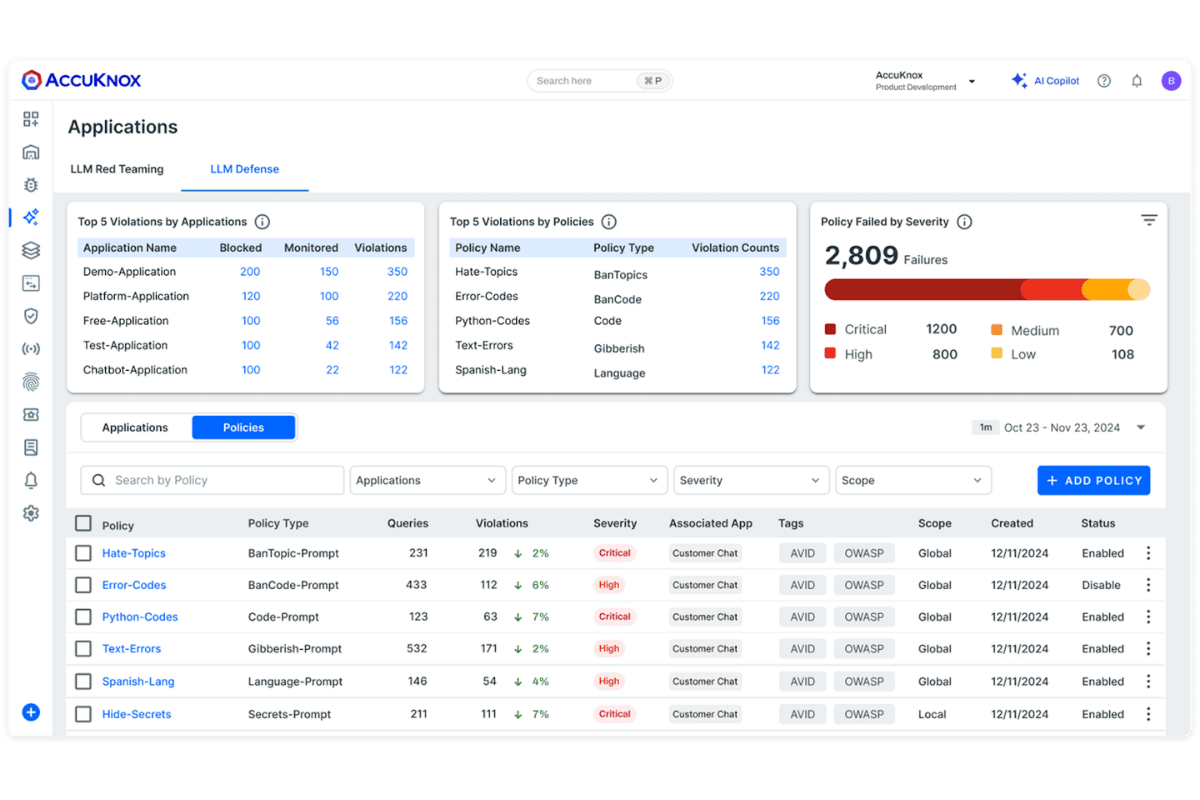Open the notifications bell in the top bar
Screen dimensions: 1200x800
point(1137,80)
